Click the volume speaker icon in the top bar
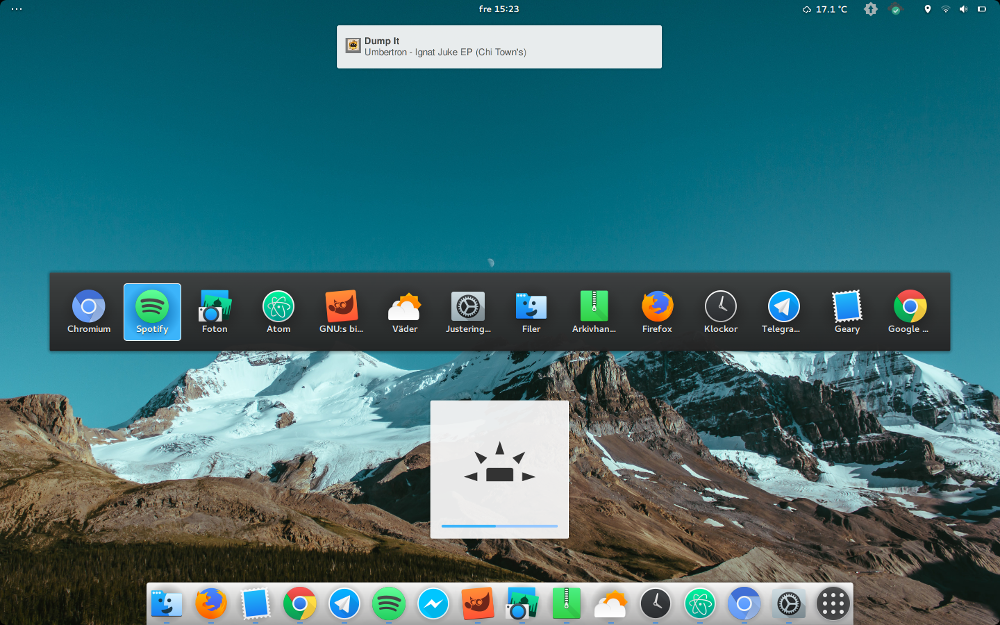This screenshot has height=625, width=1000. point(964,9)
